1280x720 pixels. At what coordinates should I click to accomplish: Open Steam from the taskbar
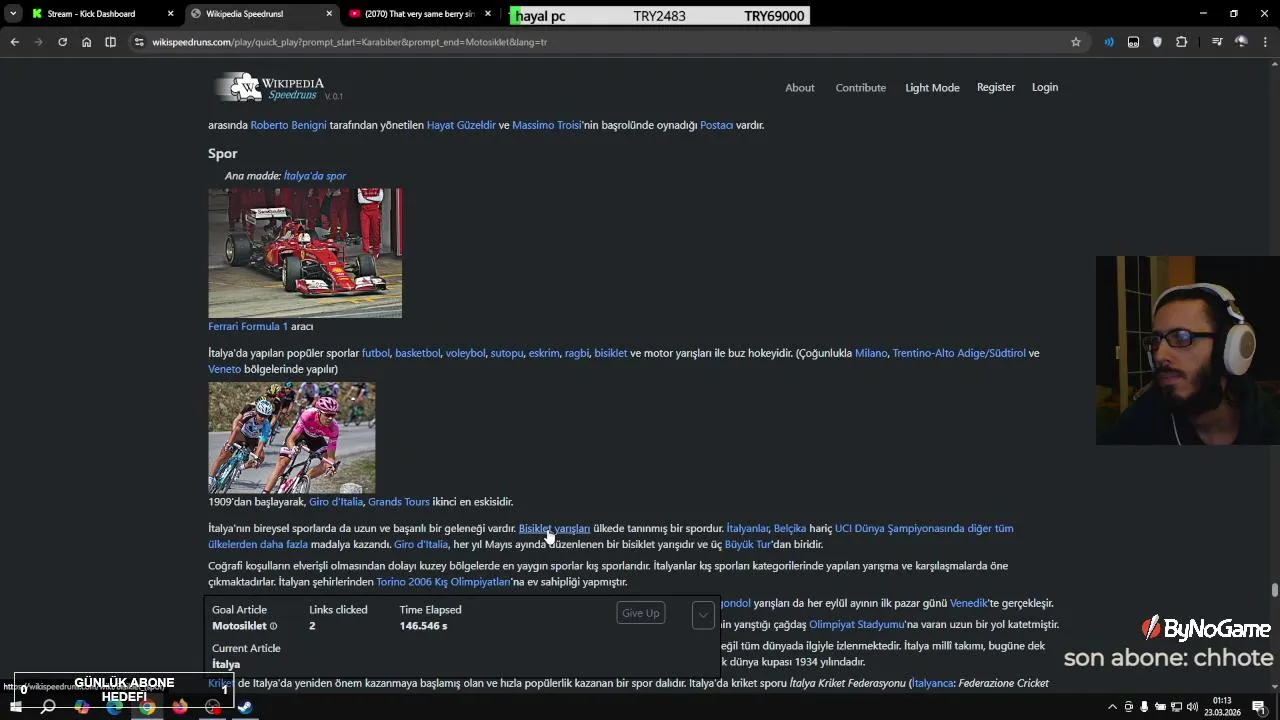pos(245,707)
